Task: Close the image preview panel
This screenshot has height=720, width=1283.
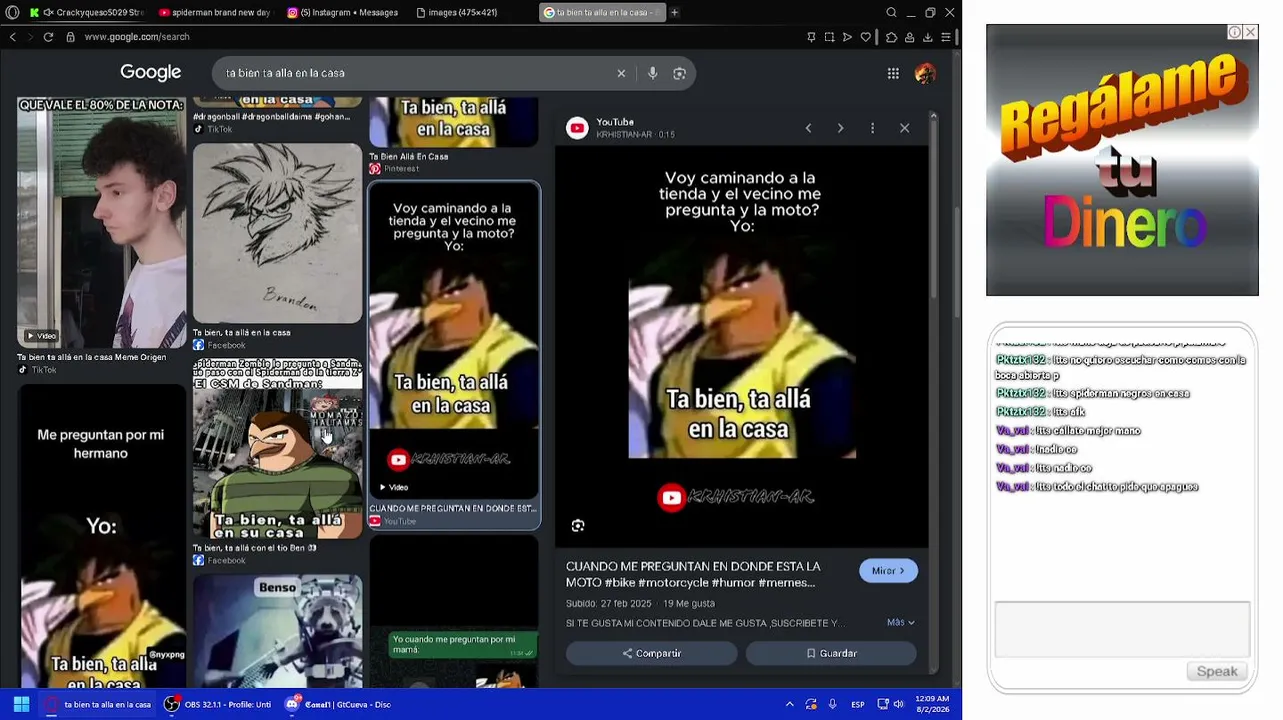Action: 904,128
